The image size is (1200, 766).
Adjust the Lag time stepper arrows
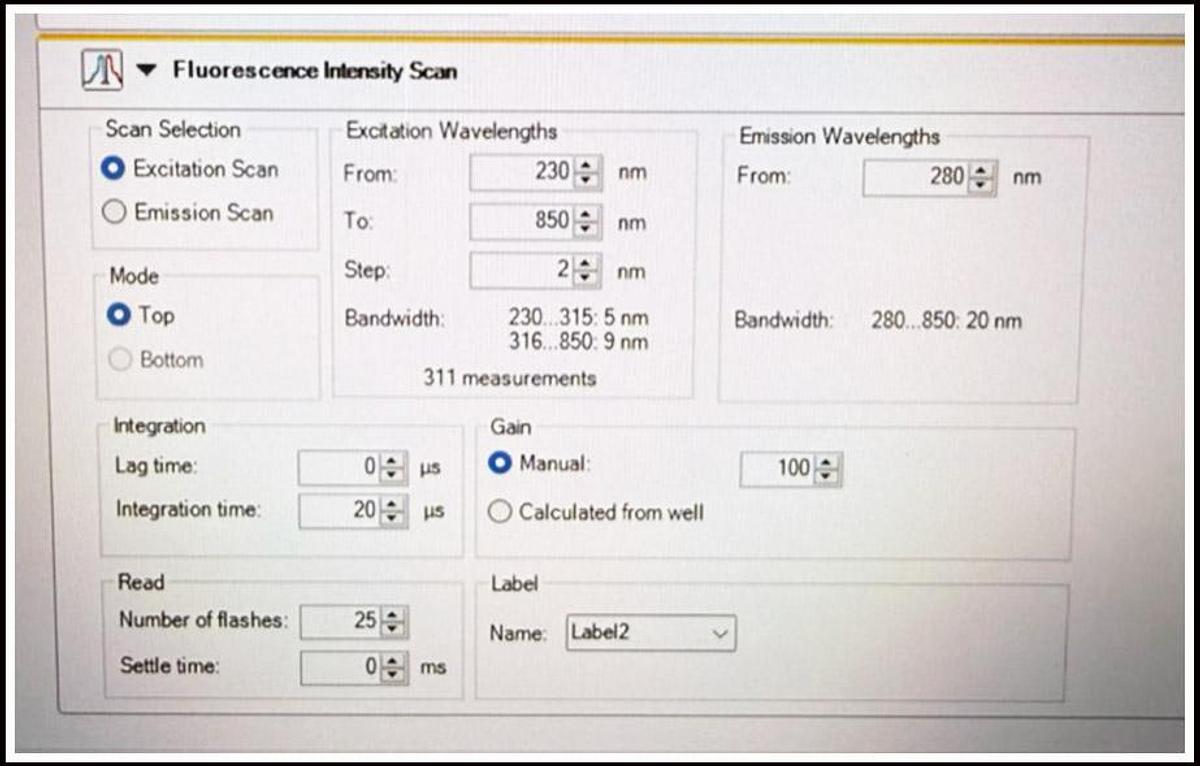(x=395, y=467)
